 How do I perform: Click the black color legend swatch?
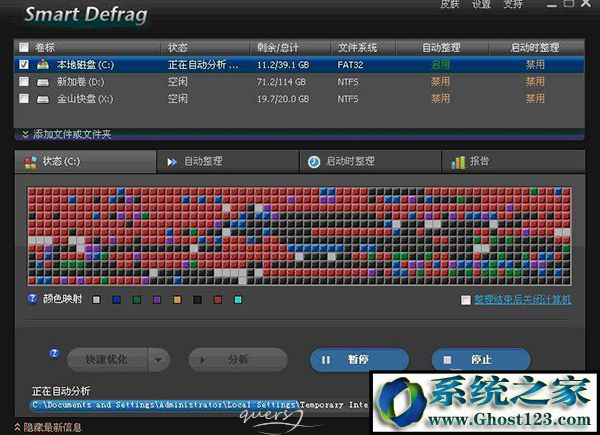point(197,300)
